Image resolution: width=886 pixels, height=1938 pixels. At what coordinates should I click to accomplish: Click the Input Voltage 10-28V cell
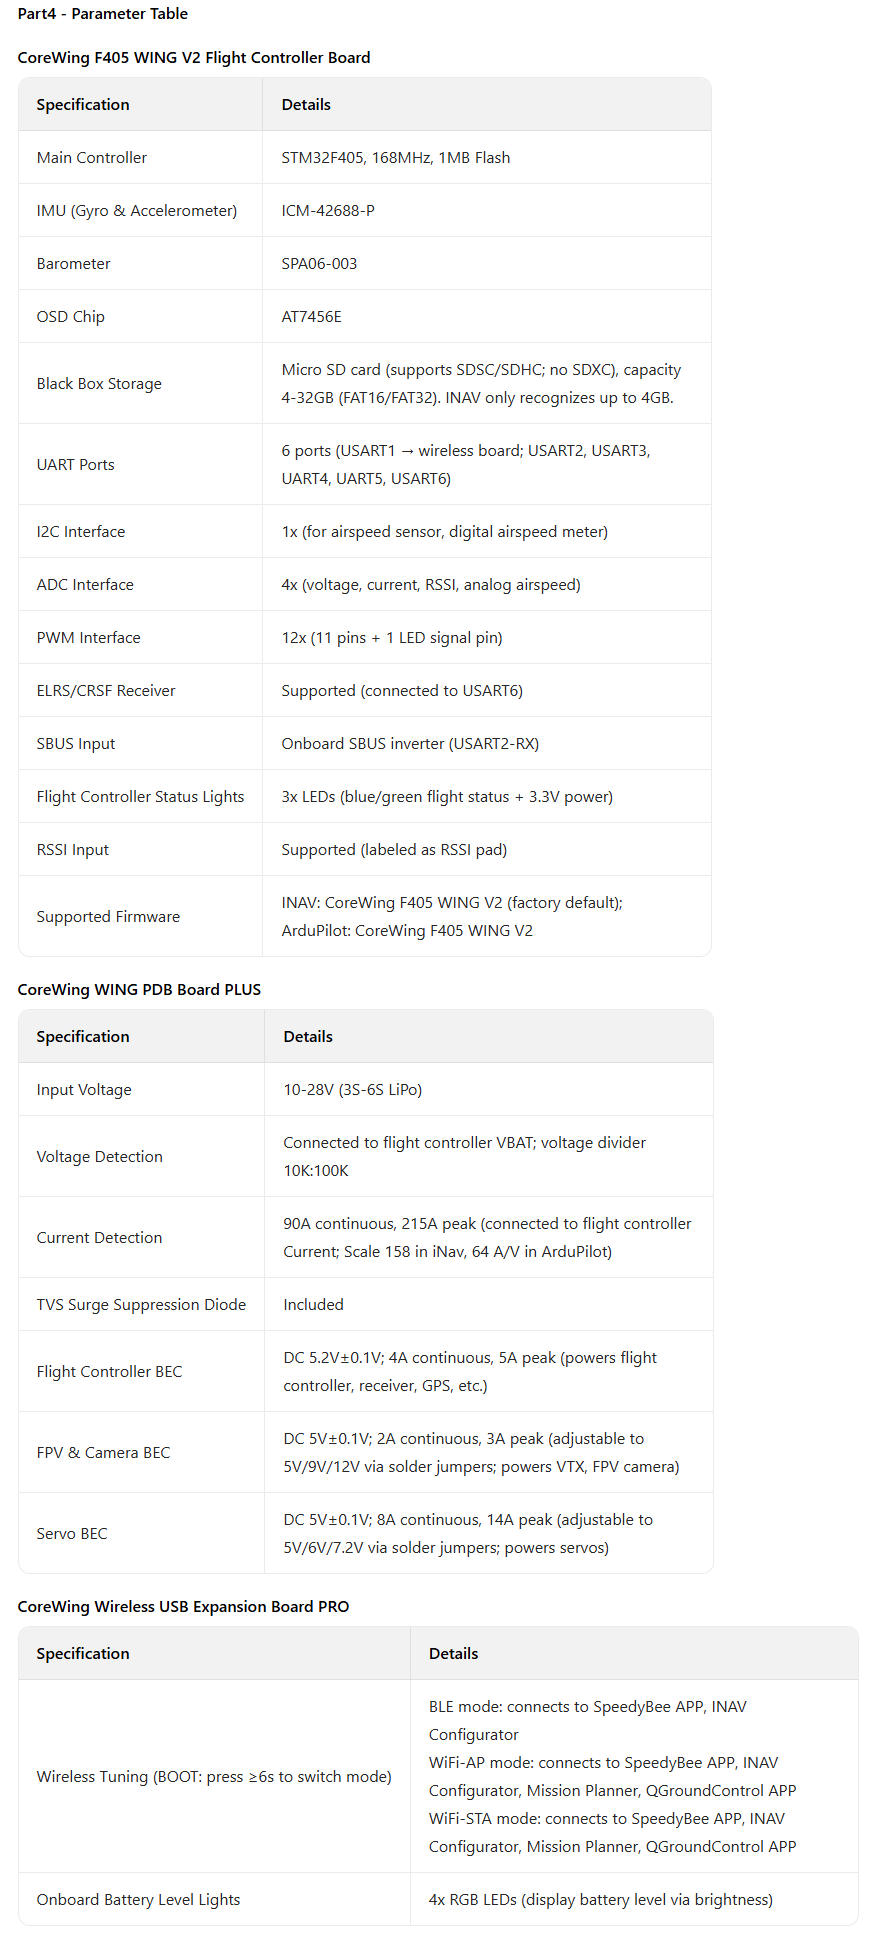(x=489, y=1089)
